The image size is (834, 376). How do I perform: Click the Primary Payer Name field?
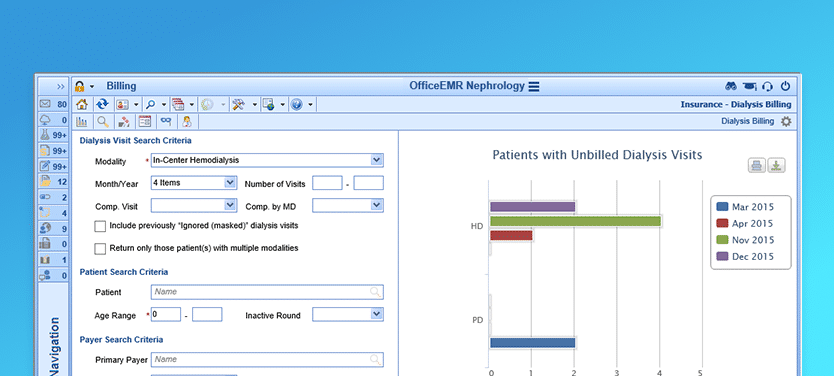tap(267, 360)
